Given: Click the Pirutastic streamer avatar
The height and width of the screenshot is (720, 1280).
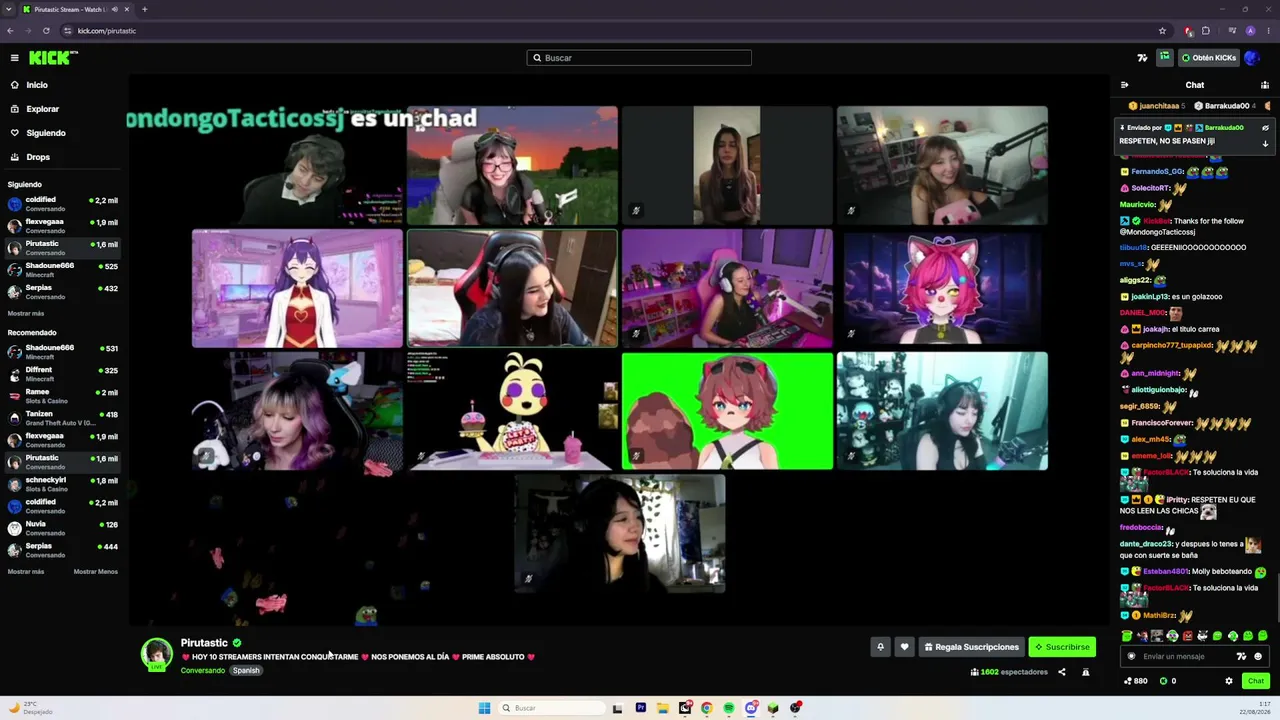Looking at the screenshot, I should 156,653.
